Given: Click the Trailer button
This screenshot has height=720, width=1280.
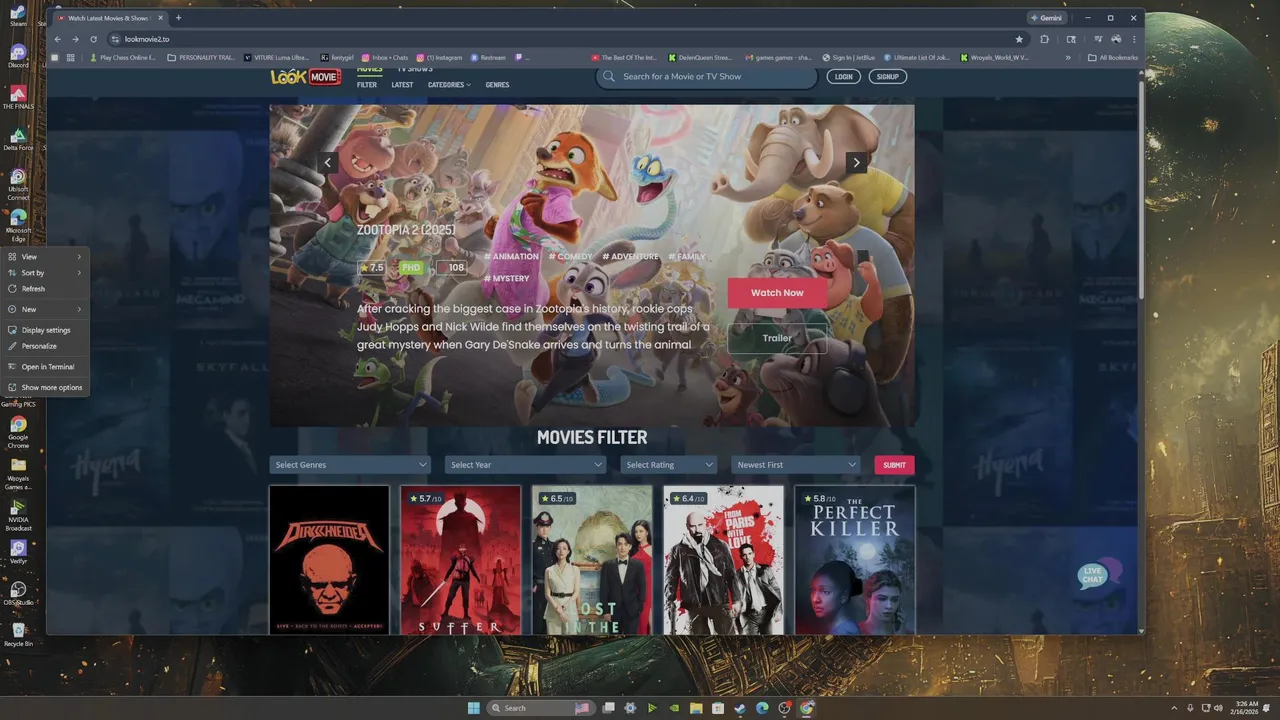Looking at the screenshot, I should 777,338.
